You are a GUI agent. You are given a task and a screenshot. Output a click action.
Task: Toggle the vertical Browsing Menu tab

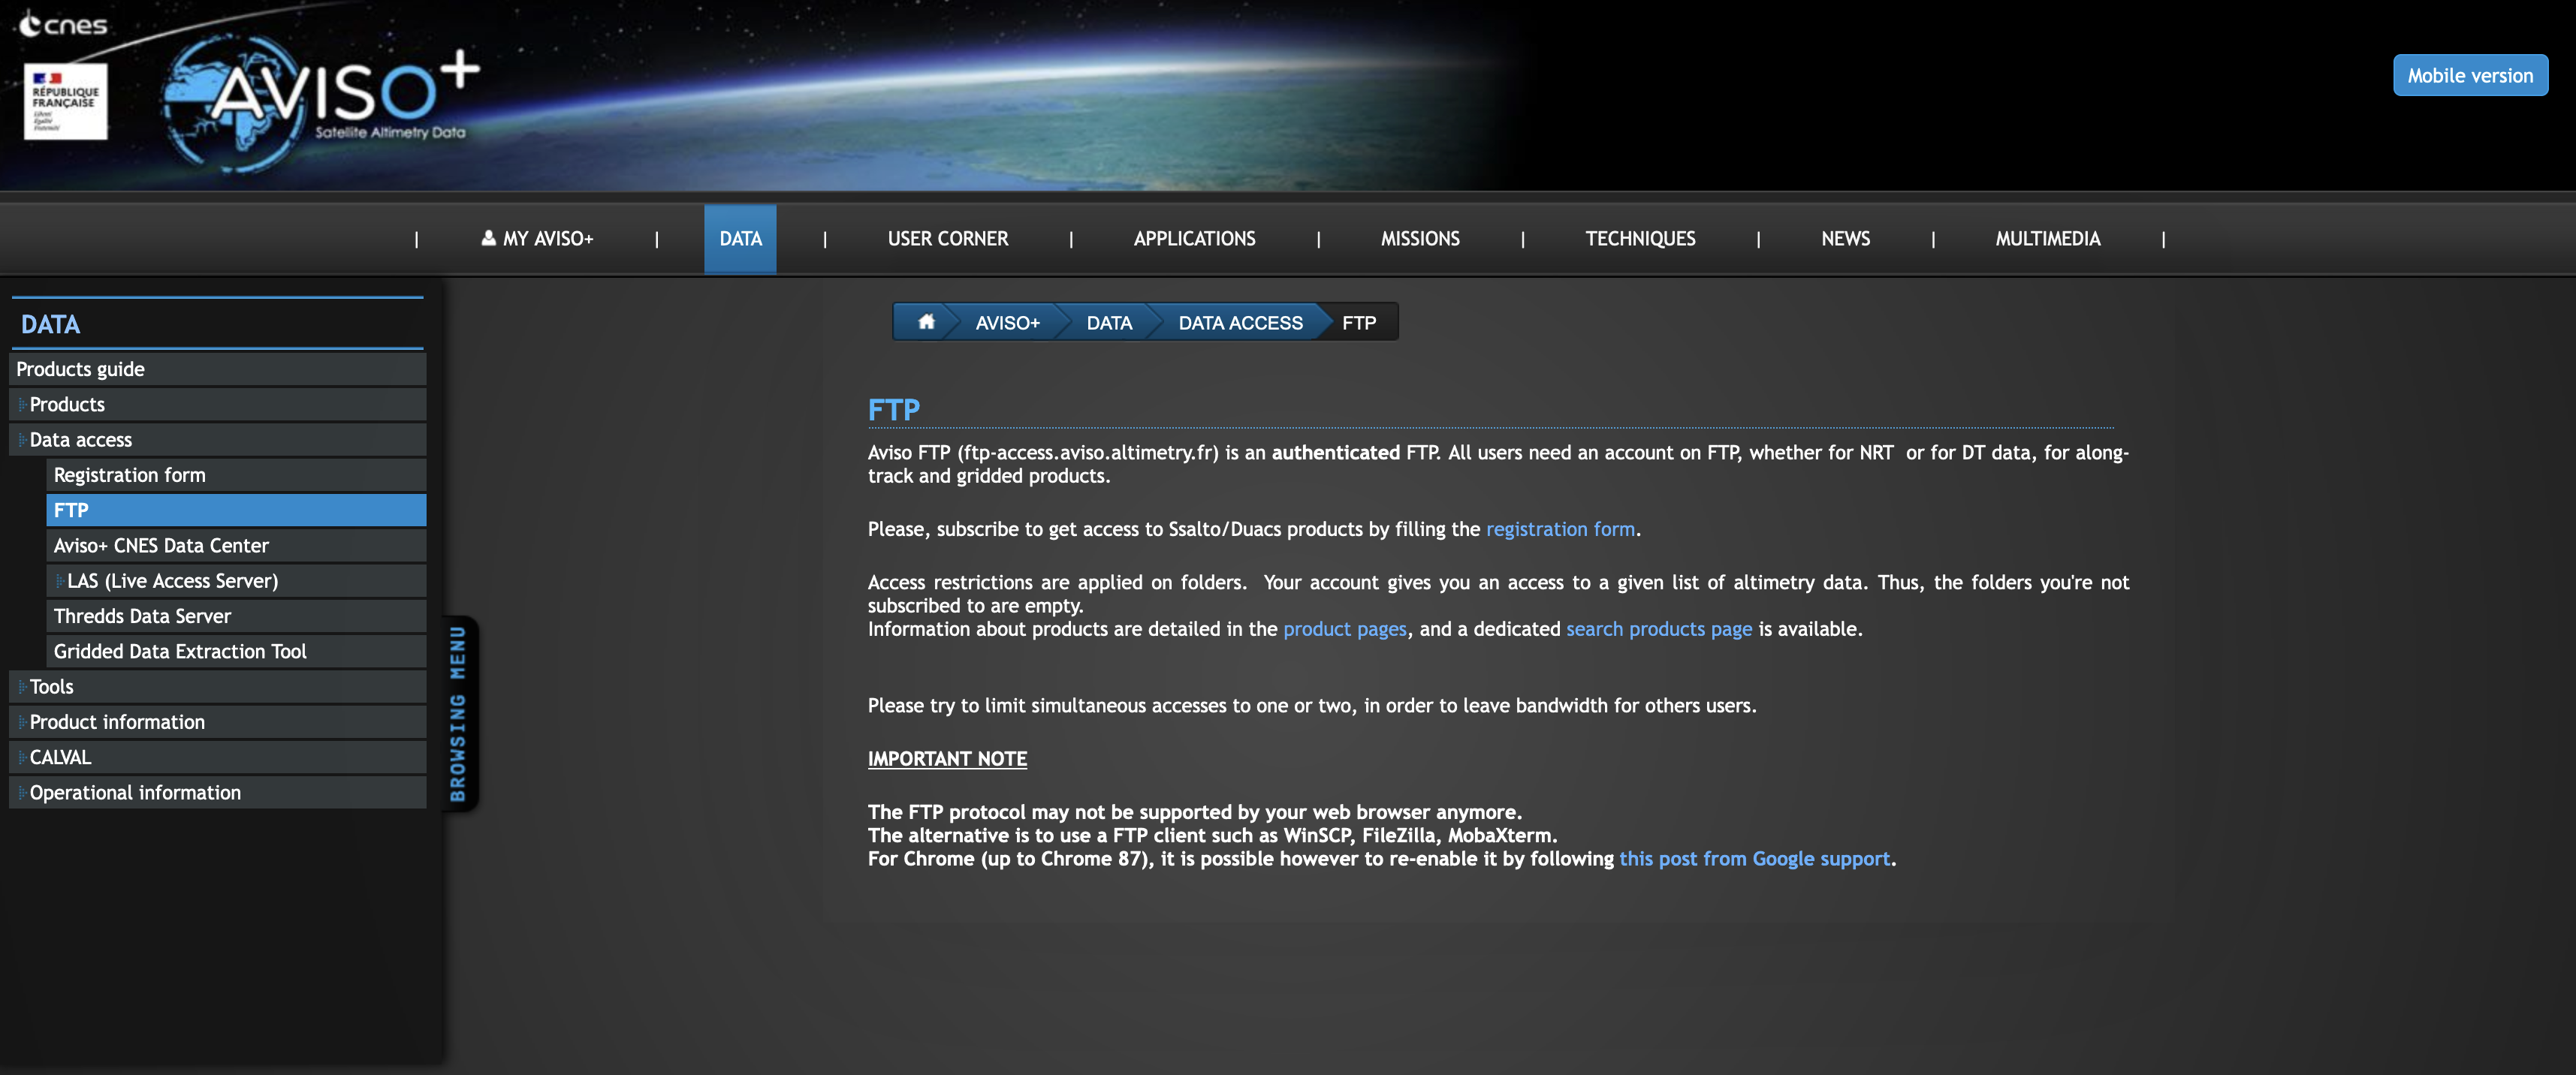(x=459, y=713)
